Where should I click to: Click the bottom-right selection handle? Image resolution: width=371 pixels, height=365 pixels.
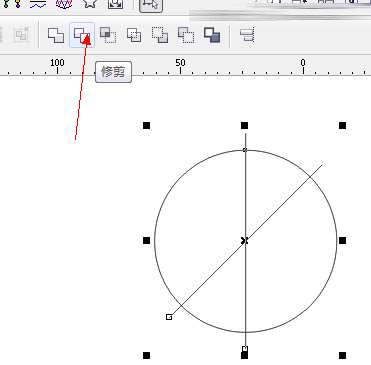coord(342,356)
